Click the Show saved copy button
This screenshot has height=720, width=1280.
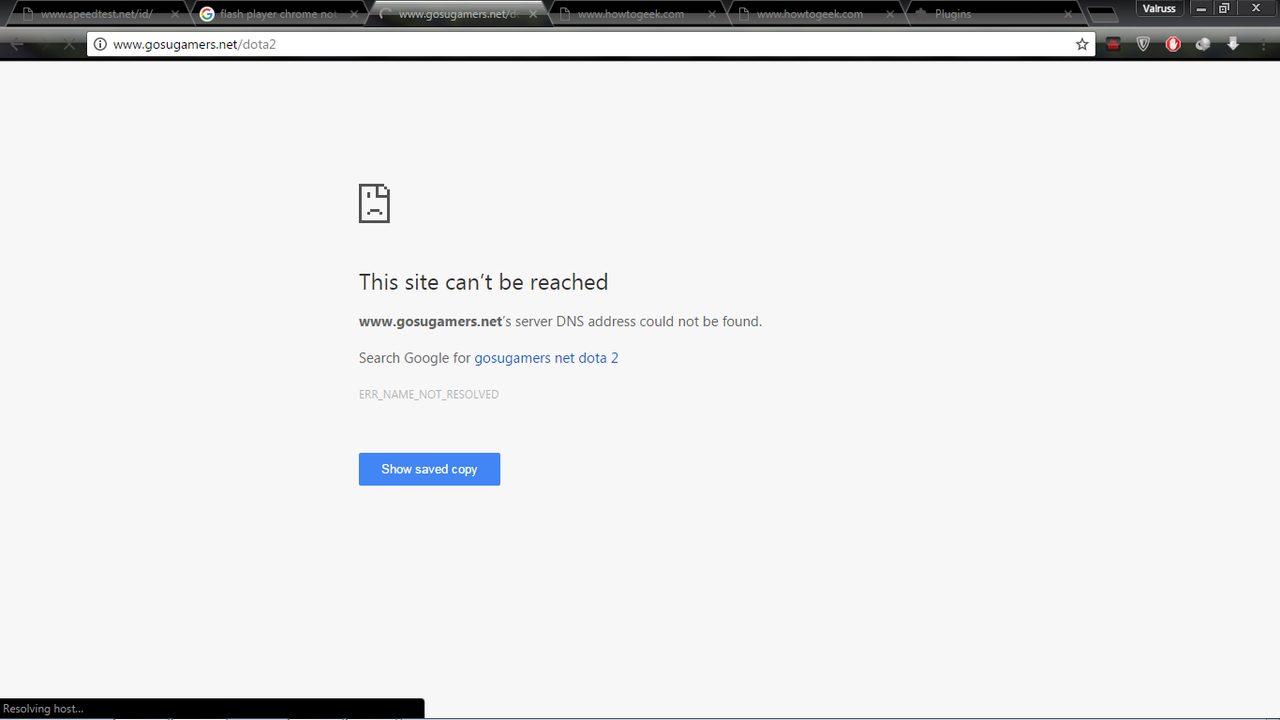[x=429, y=469]
